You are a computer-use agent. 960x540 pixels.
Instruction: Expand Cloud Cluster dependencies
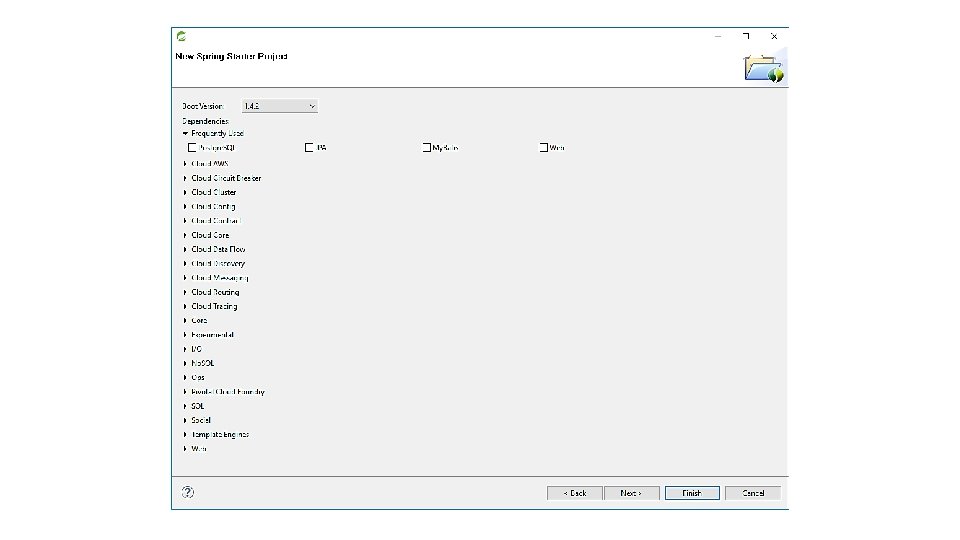point(185,192)
